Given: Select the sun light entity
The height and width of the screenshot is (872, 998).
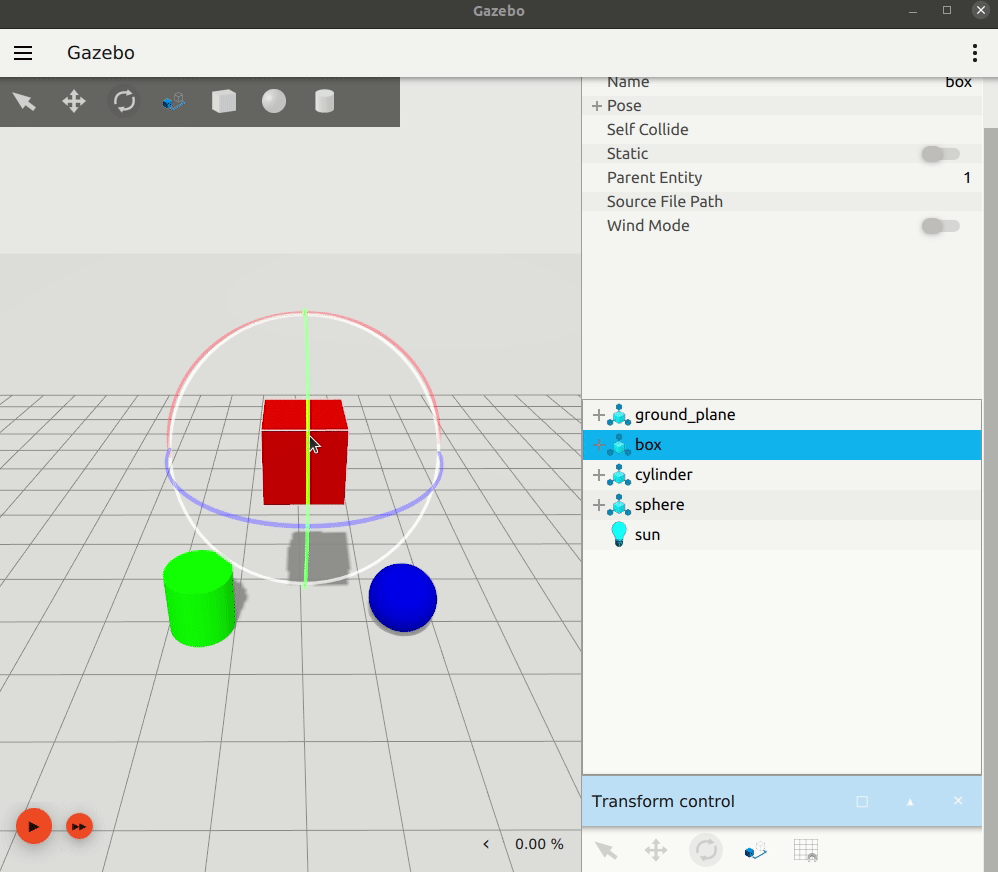Looking at the screenshot, I should (782, 535).
